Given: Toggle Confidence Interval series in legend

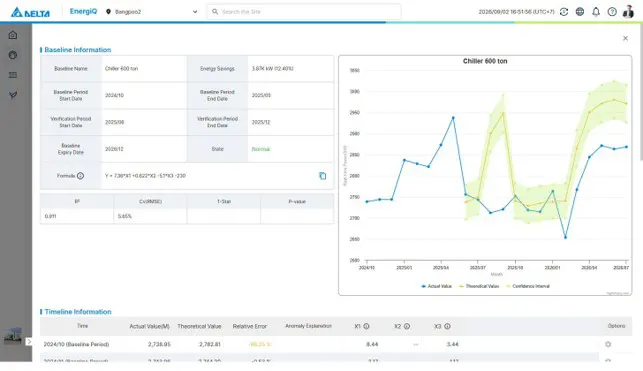Looking at the screenshot, I should coord(528,286).
